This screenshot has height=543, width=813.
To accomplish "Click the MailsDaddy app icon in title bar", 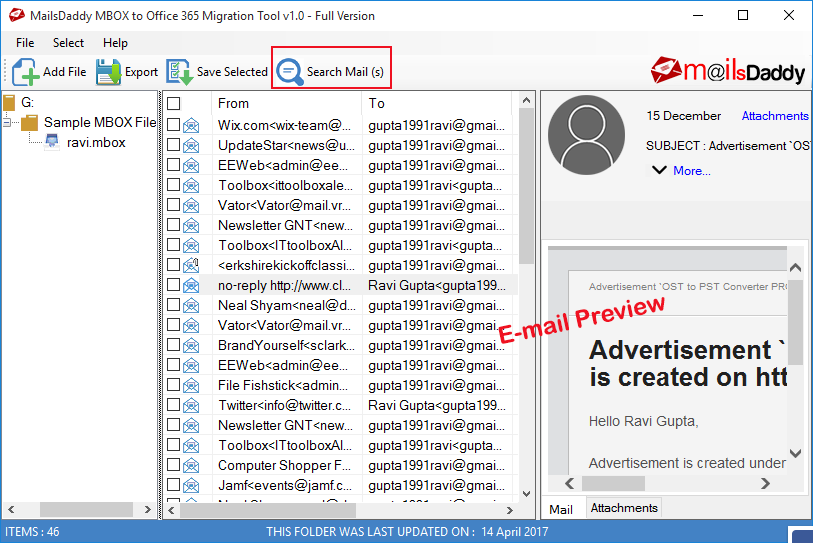I will point(17,15).
